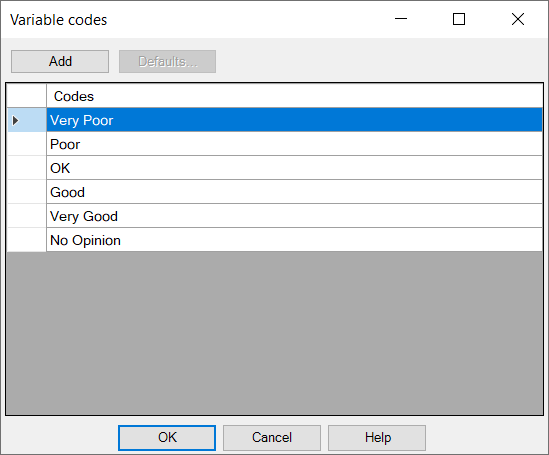The width and height of the screenshot is (549, 455).
Task: Select the Very Good code row
Action: pyautogui.click(x=294, y=216)
